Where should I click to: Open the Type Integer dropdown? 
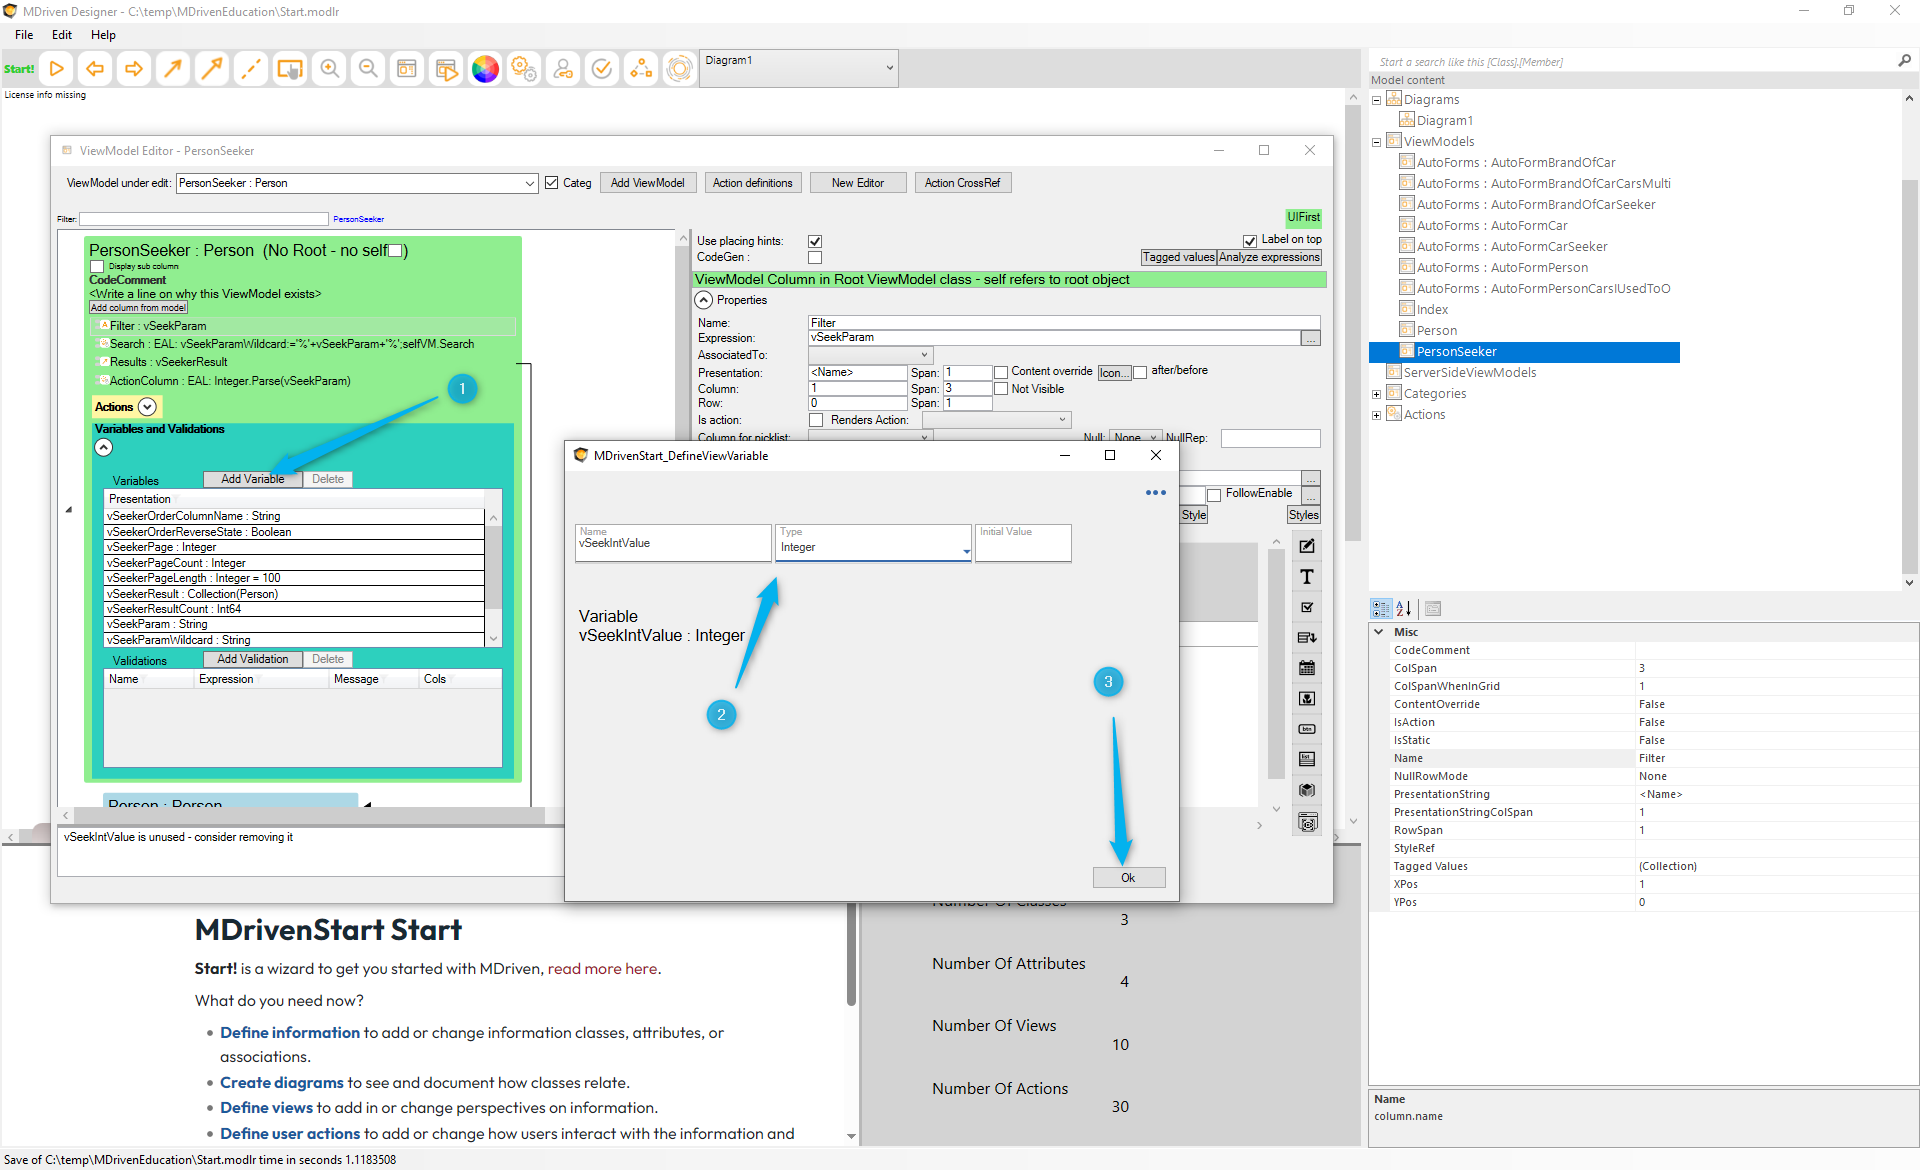tap(966, 551)
